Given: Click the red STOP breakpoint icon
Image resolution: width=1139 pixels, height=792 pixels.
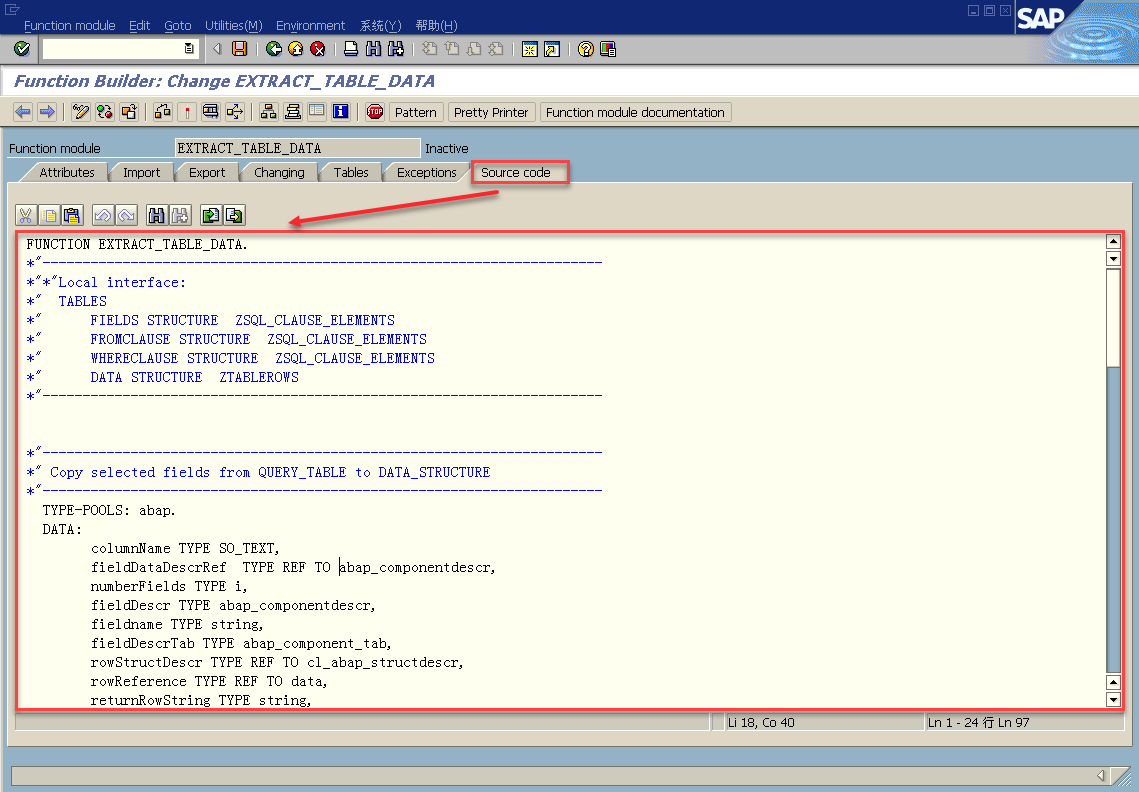Looking at the screenshot, I should click(375, 112).
